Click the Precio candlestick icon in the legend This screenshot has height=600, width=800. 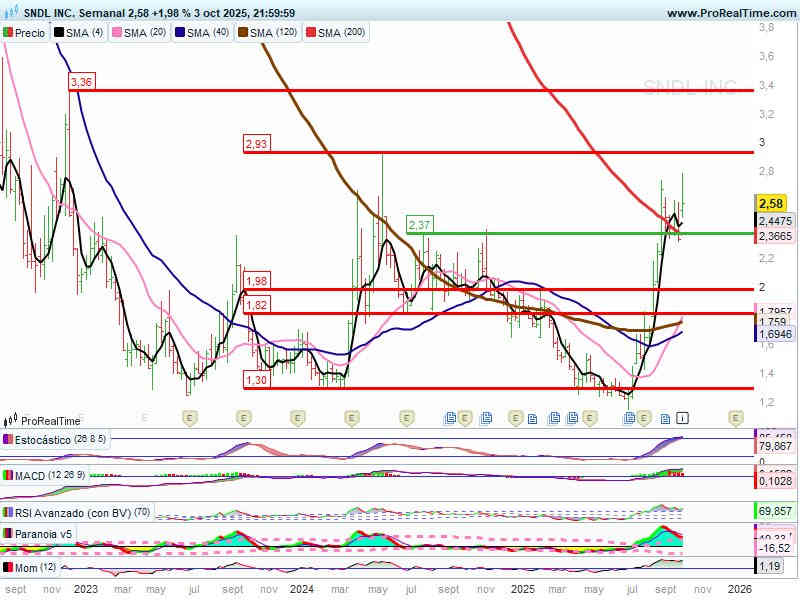point(8,33)
